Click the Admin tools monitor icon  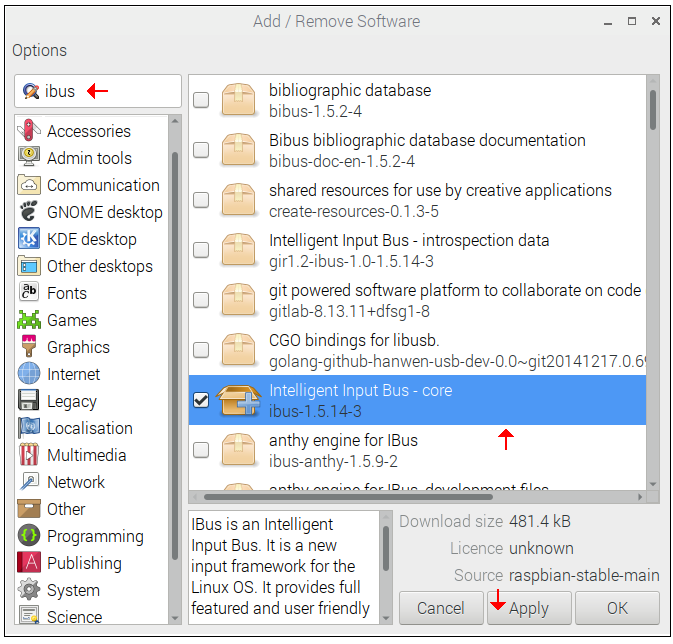29,158
